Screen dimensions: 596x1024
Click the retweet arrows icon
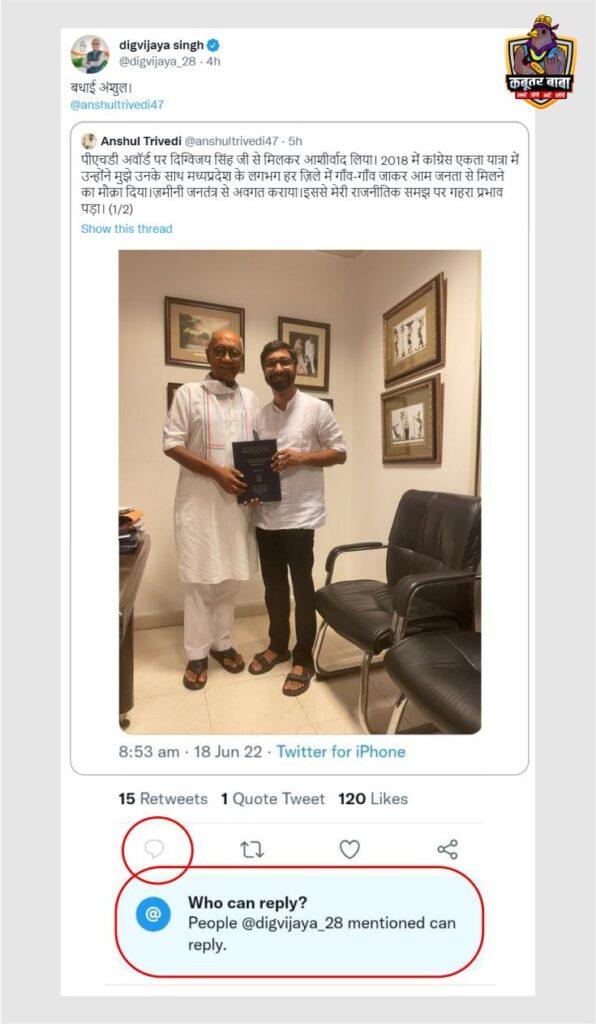click(252, 850)
